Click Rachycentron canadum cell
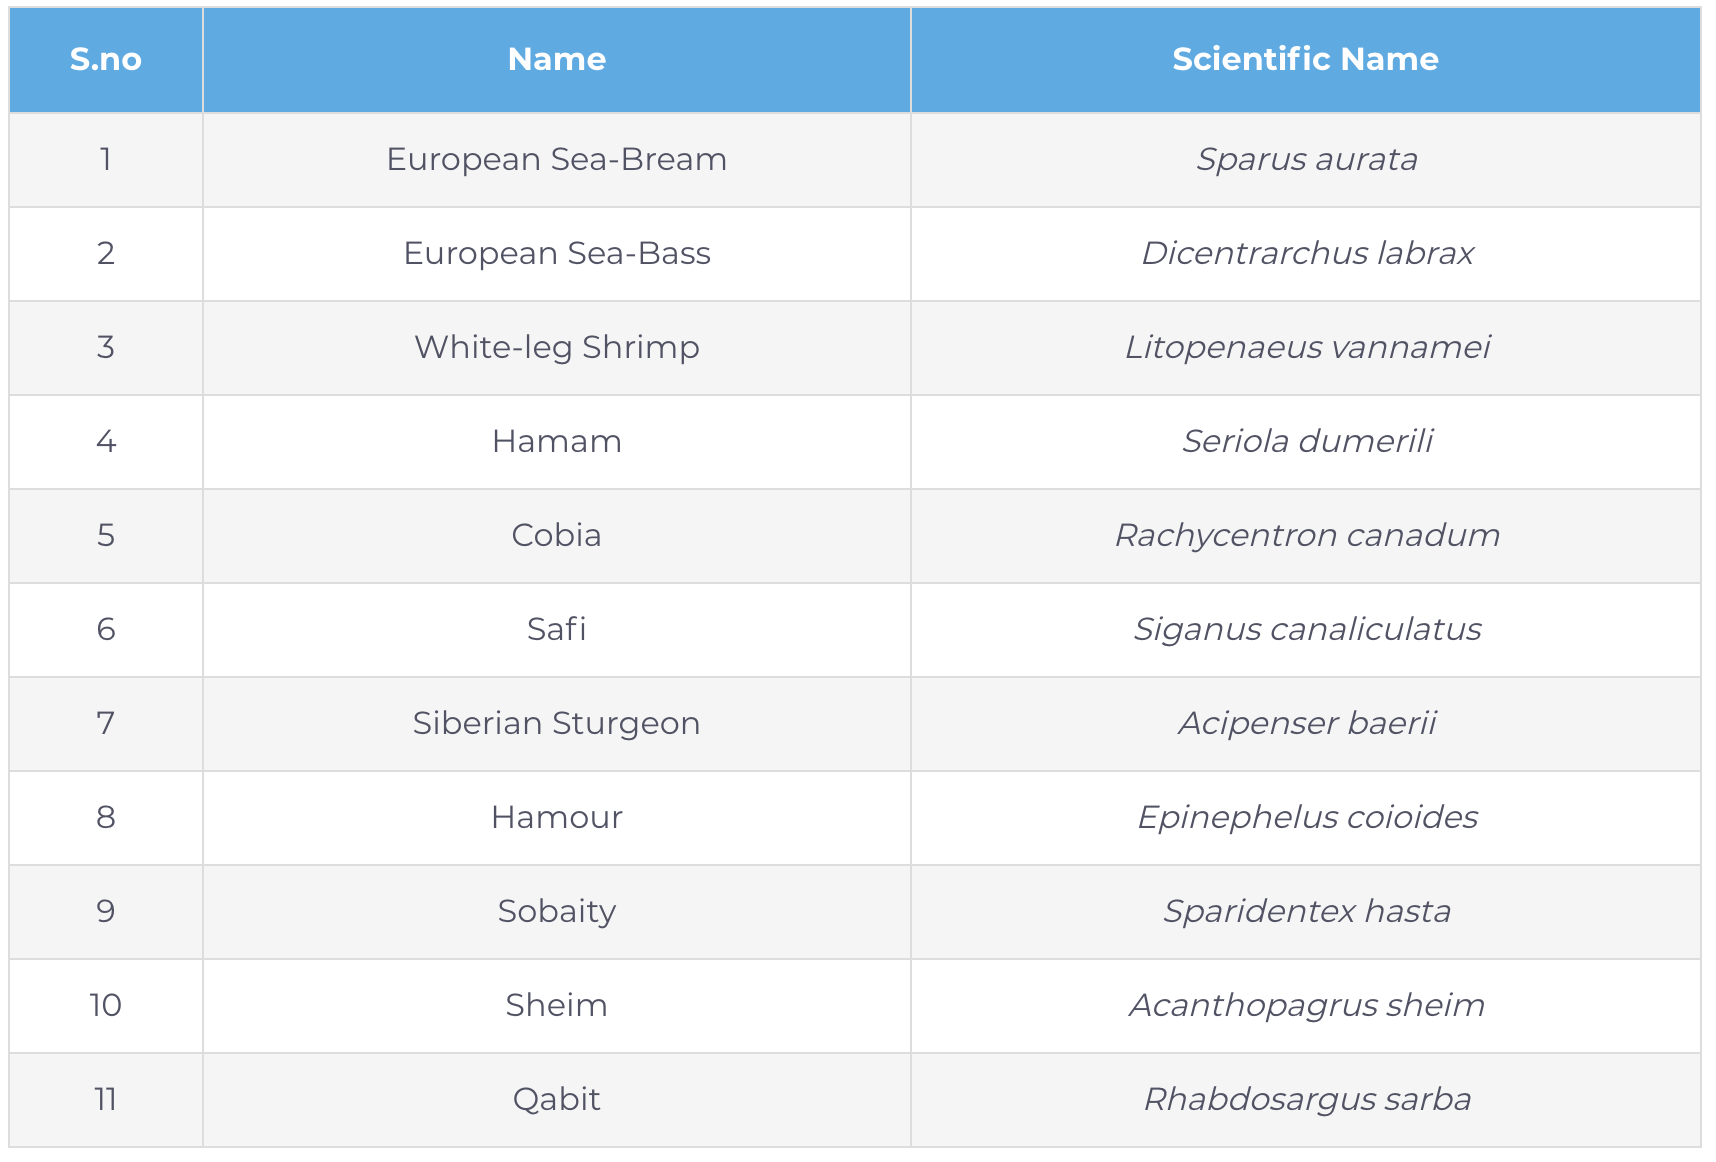The image size is (1716, 1162). pyautogui.click(x=1307, y=536)
